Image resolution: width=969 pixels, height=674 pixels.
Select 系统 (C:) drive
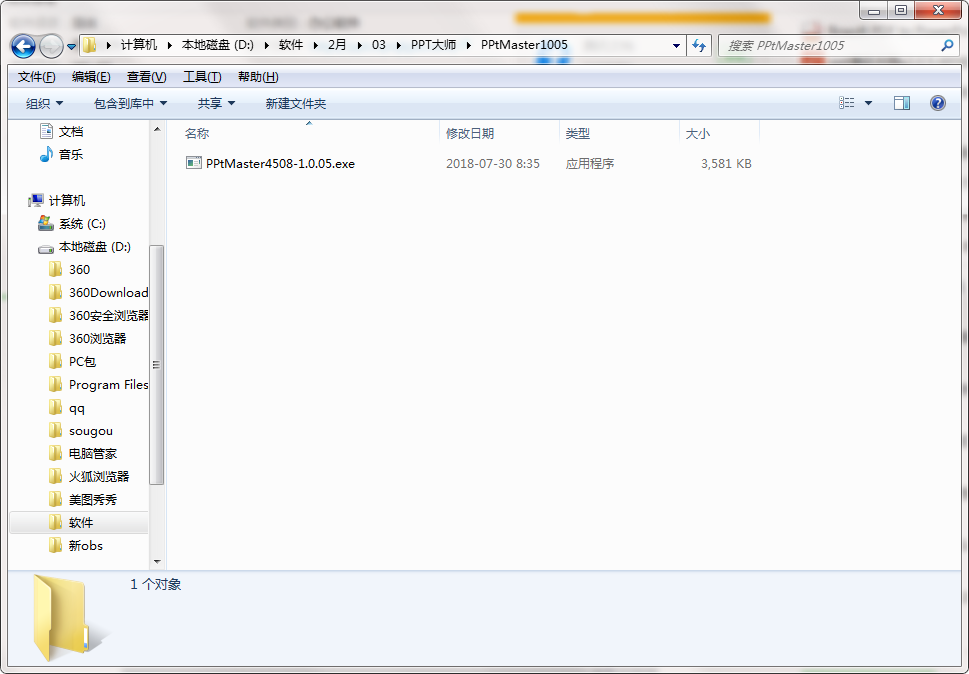pos(82,224)
